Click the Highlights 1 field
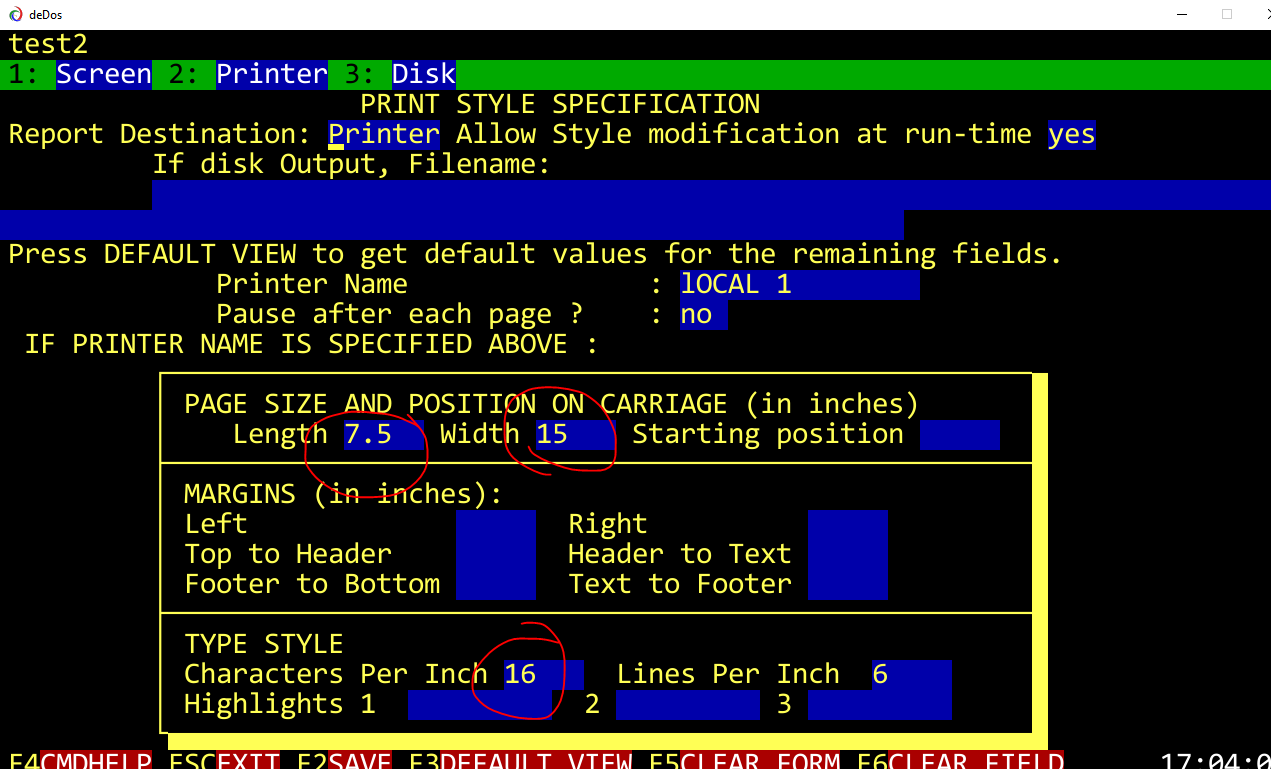 click(480, 705)
